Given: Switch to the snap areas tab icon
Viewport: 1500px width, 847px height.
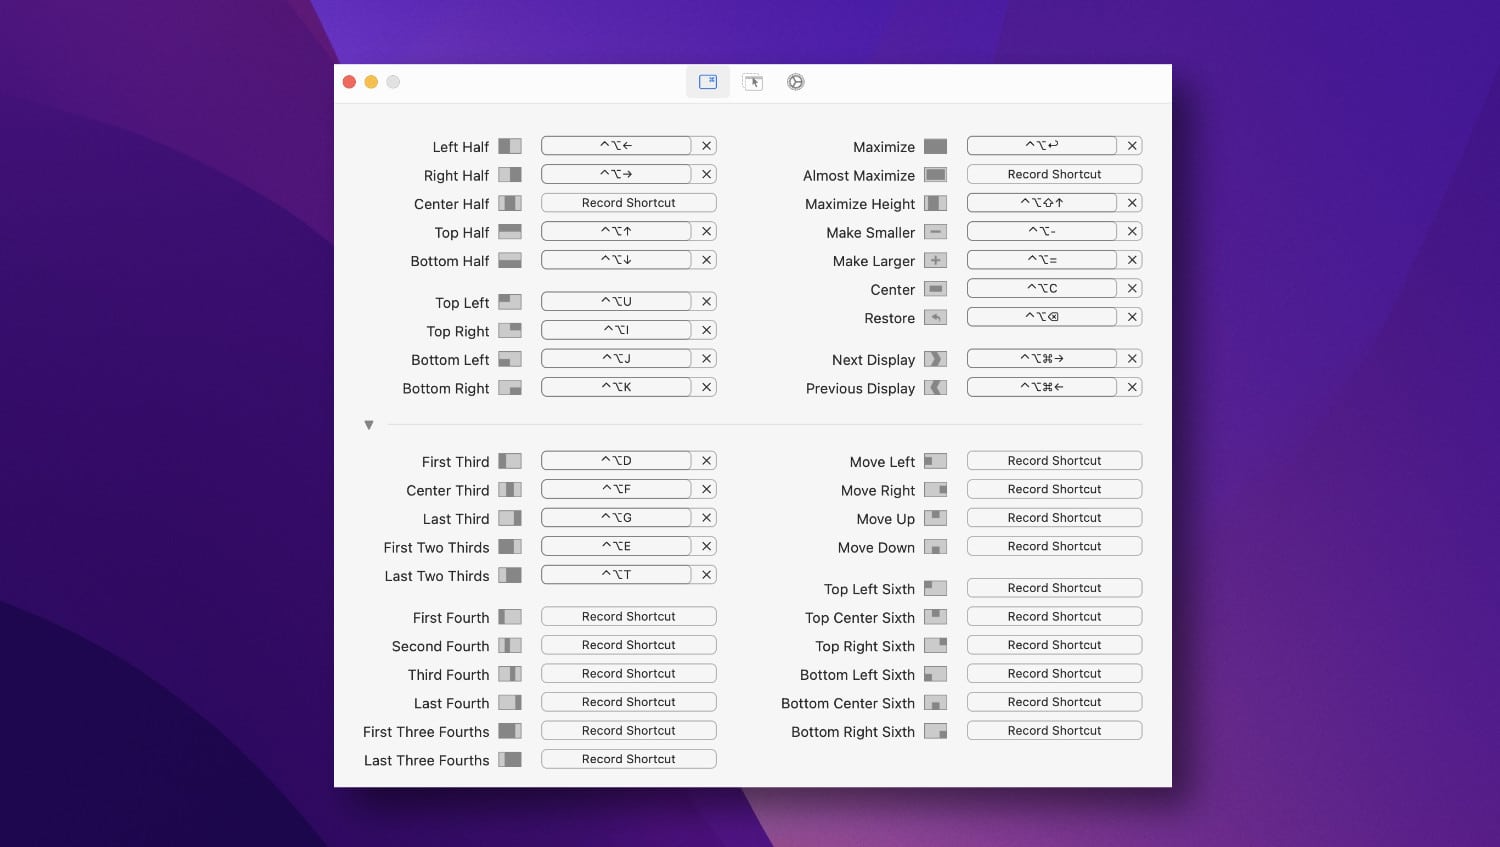Looking at the screenshot, I should coord(753,82).
